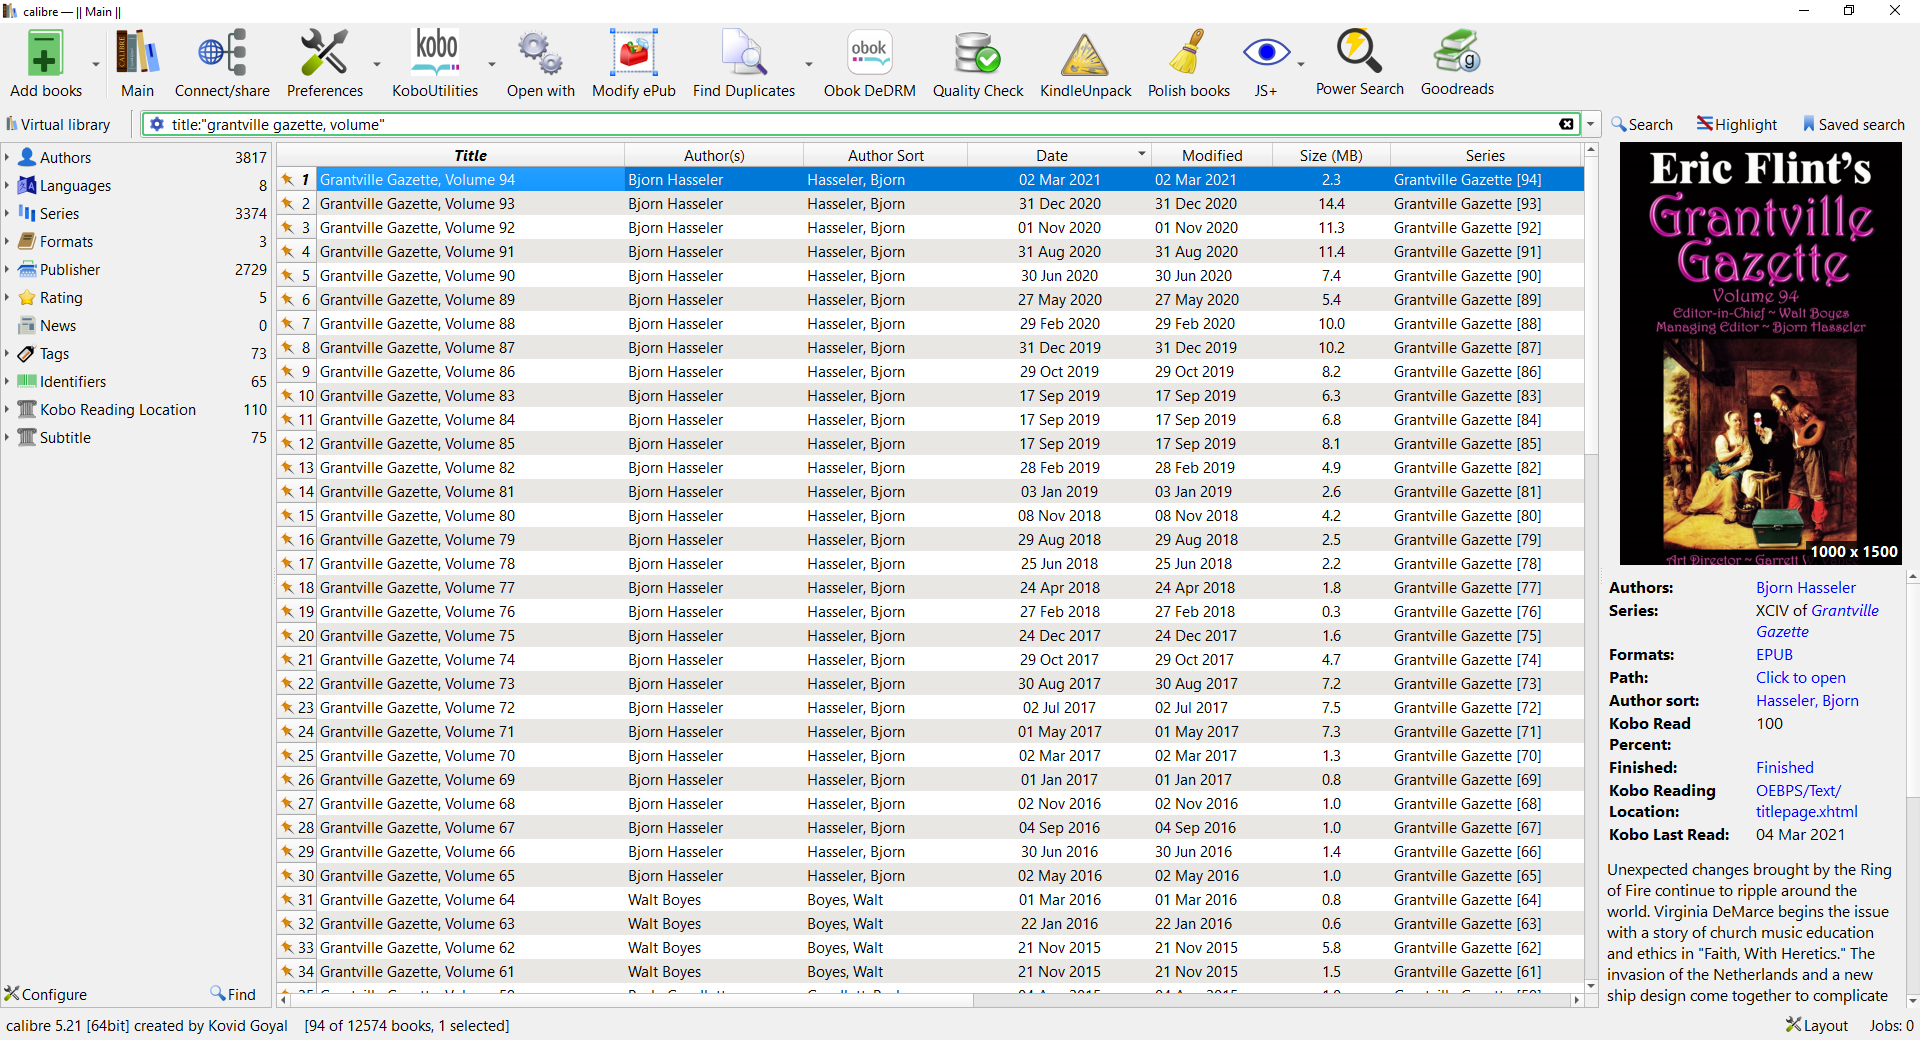Screen dimensions: 1920x1040
Task: Click the EPUB format link
Action: pos(1774,654)
